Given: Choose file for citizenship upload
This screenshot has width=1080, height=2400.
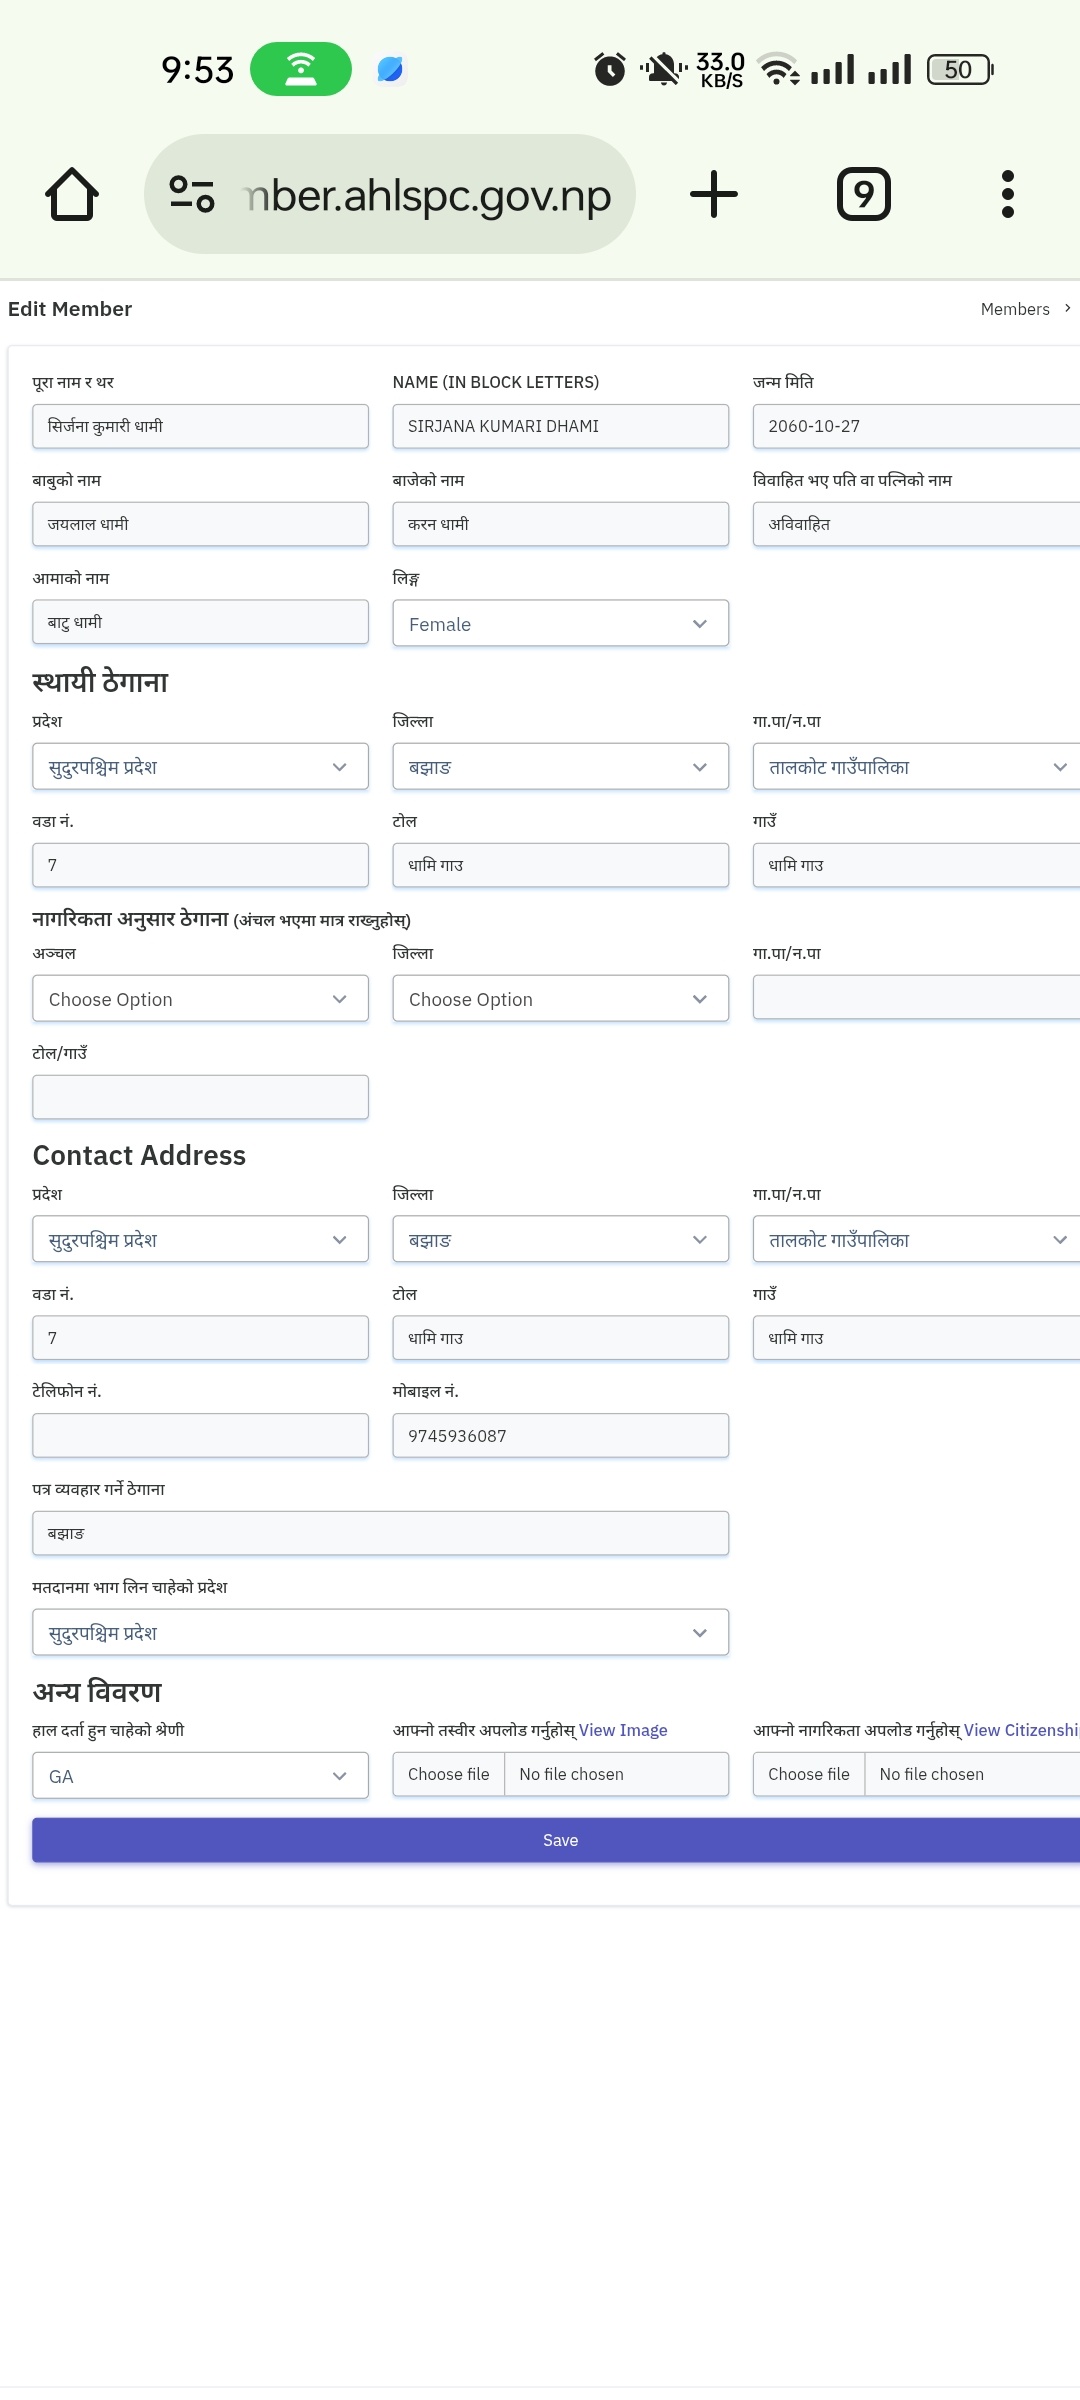Looking at the screenshot, I should 809,1774.
